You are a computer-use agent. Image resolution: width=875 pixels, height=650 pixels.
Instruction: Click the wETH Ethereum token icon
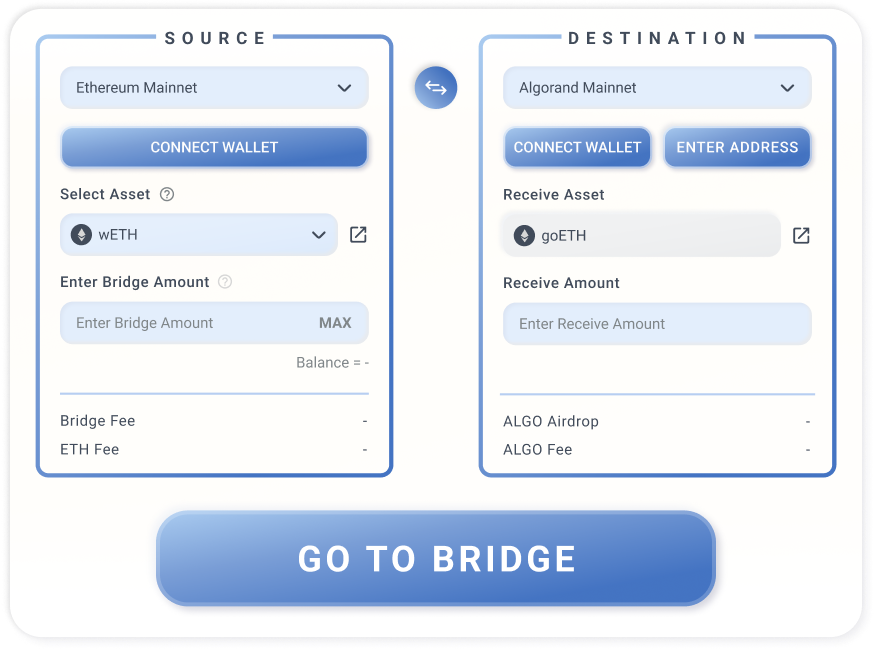(x=81, y=235)
